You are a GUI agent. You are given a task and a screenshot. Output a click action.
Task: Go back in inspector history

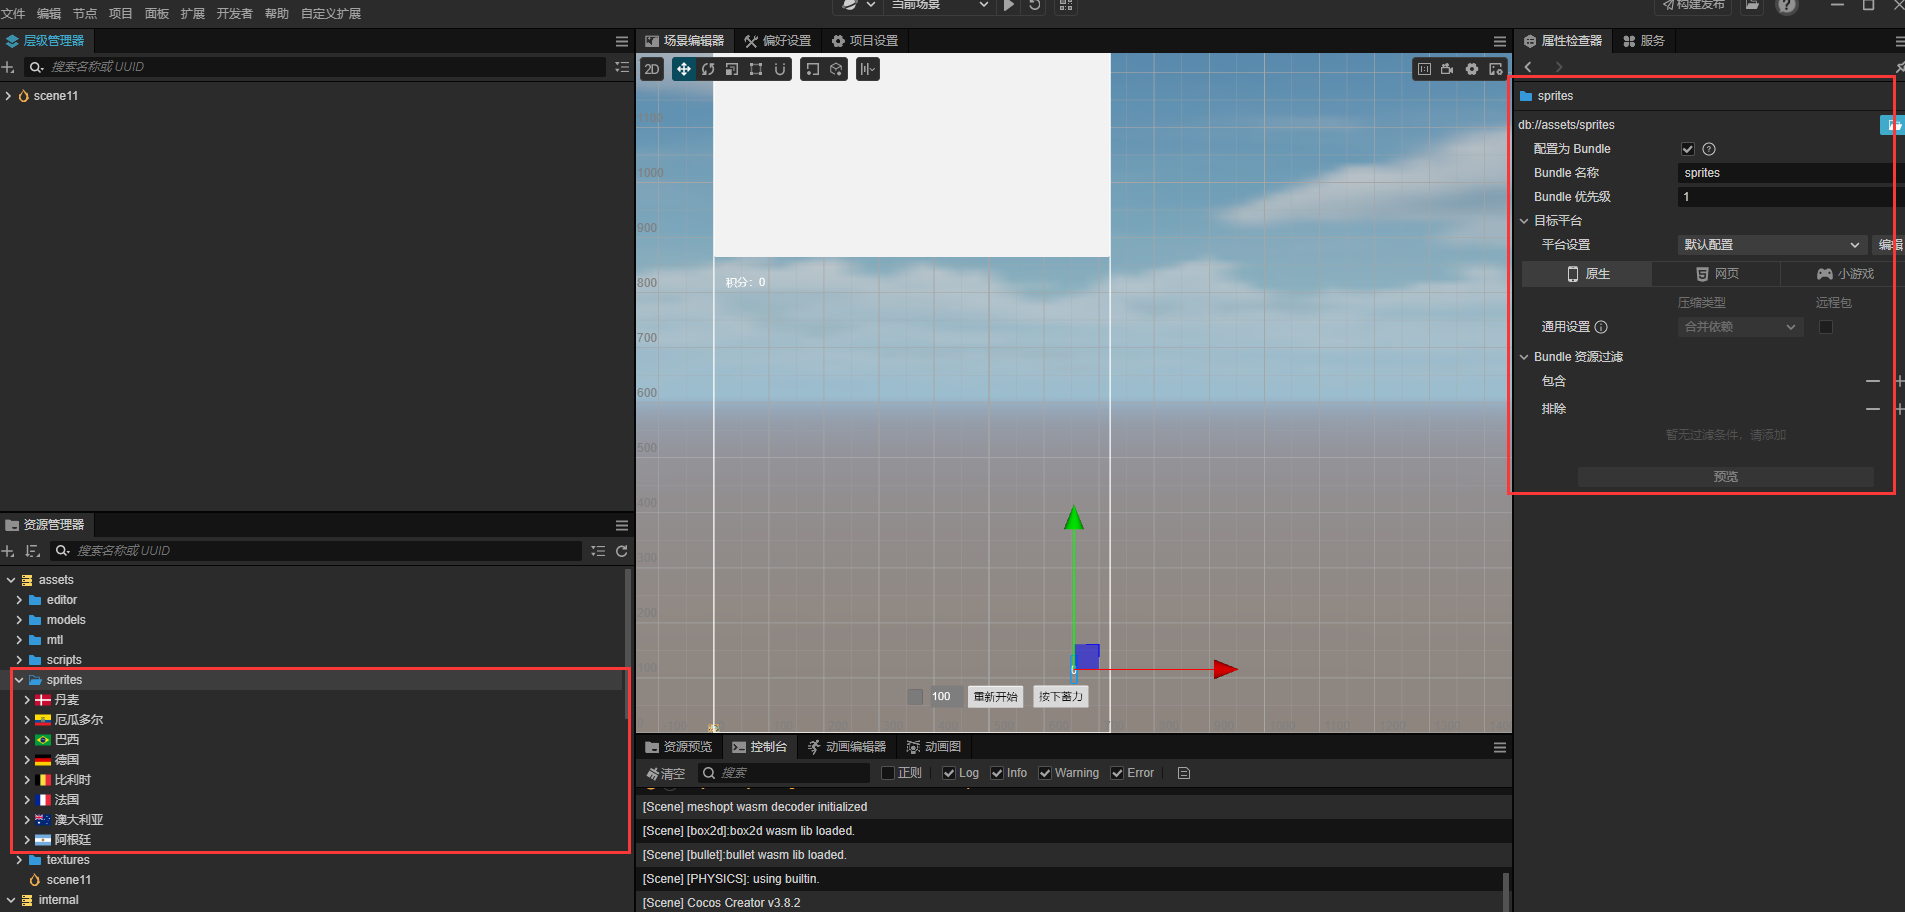[x=1528, y=67]
